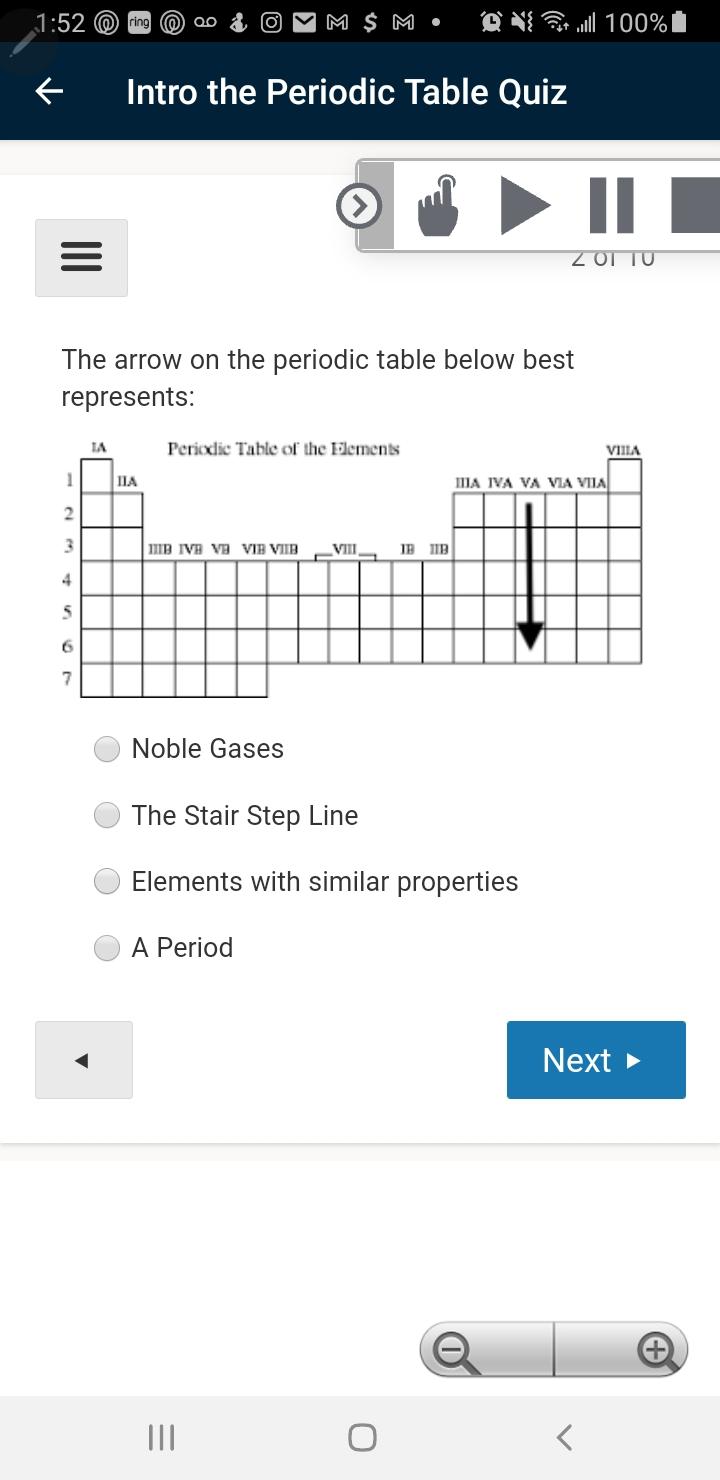This screenshot has width=720, height=1480.
Task: Choose Elements with similar properties
Action: click(x=106, y=881)
